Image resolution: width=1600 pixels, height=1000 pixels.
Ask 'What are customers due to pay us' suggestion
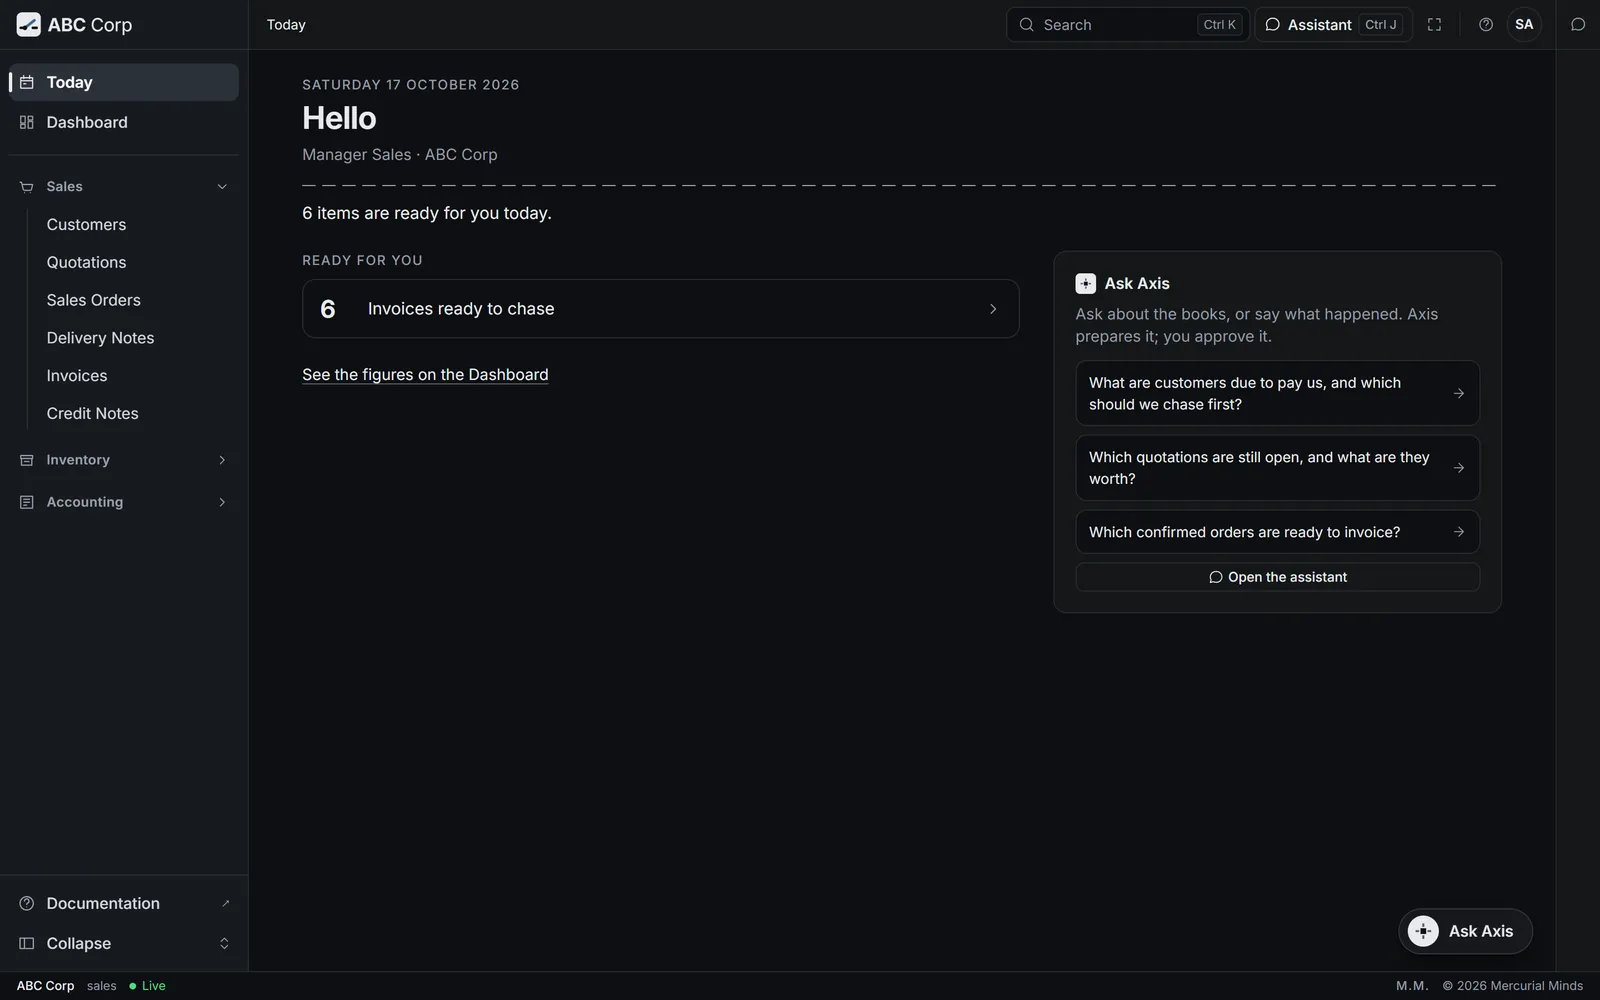click(1277, 393)
